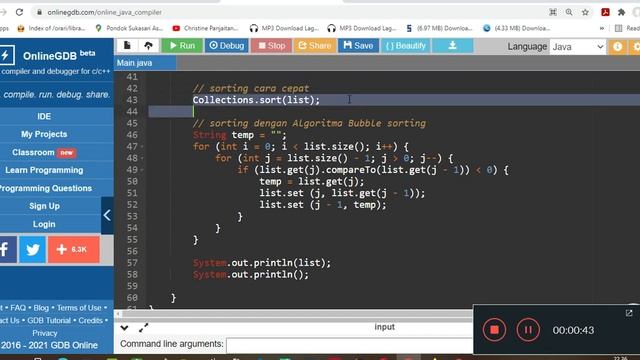
Task: Open Pondok Sukasari bookmark
Action: point(129,28)
